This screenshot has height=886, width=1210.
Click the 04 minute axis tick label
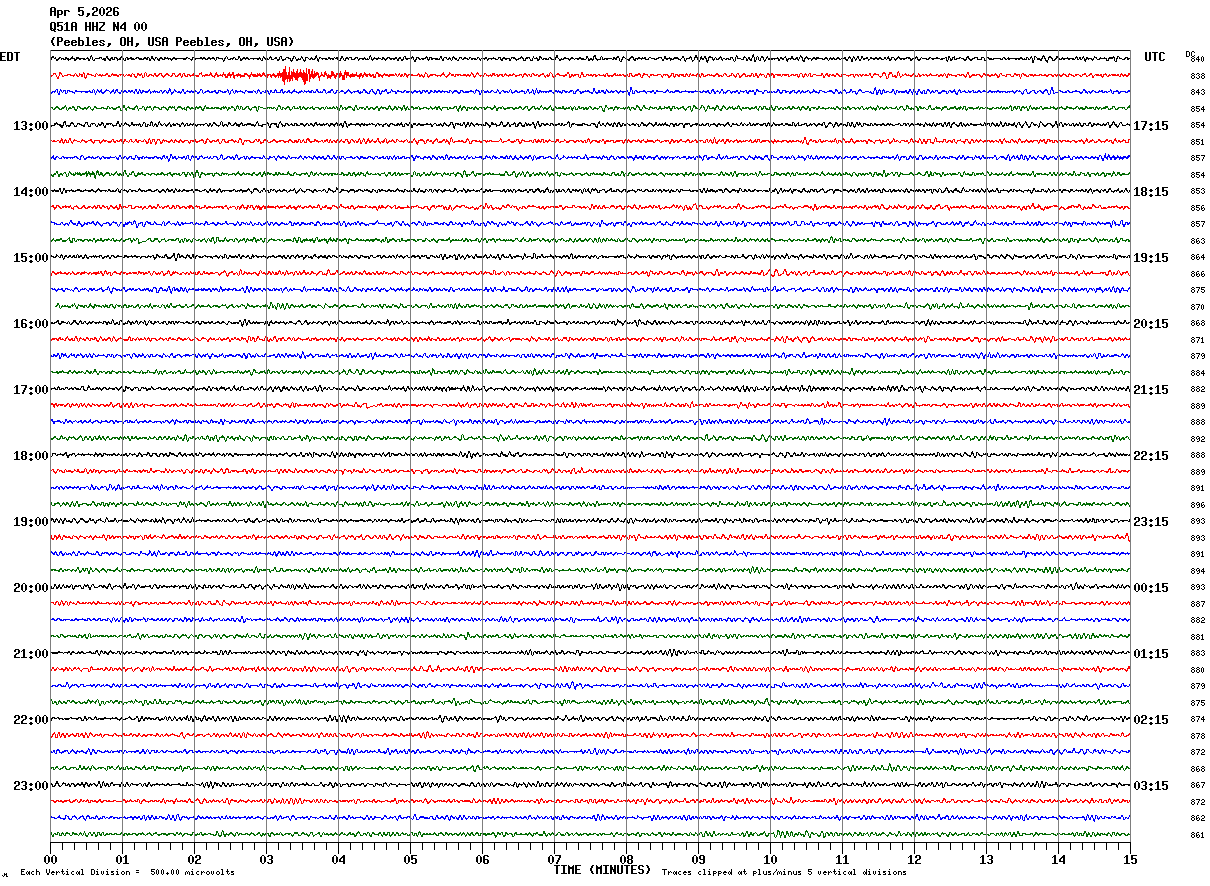(x=338, y=860)
